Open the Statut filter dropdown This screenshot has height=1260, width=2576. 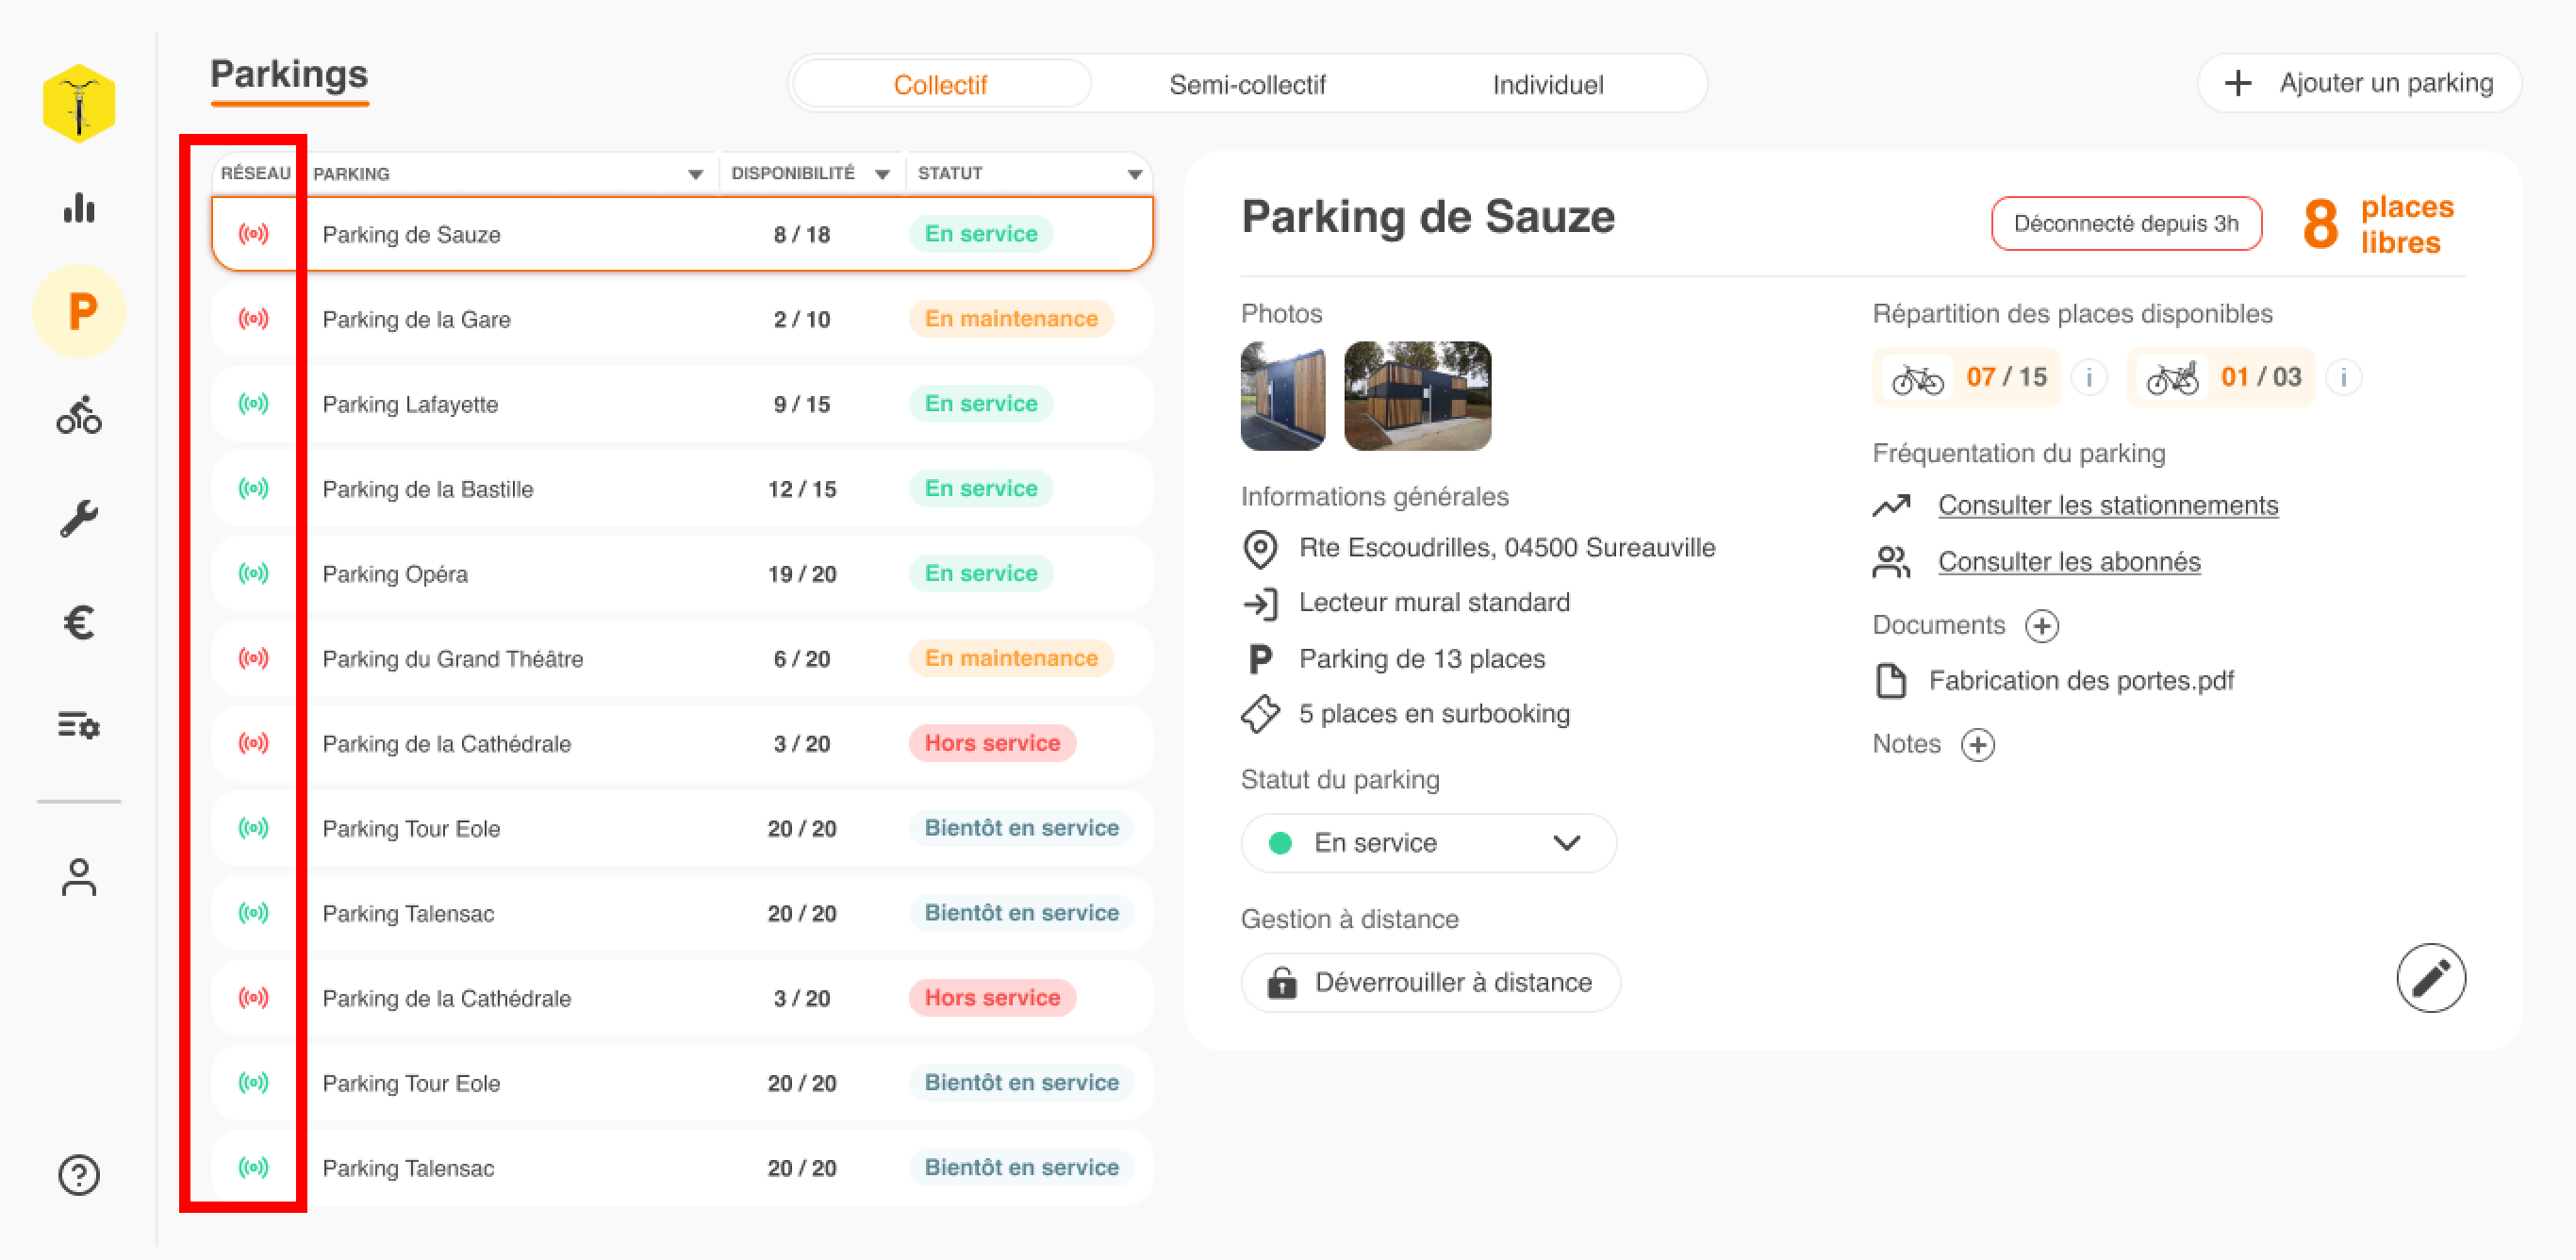(x=1133, y=172)
